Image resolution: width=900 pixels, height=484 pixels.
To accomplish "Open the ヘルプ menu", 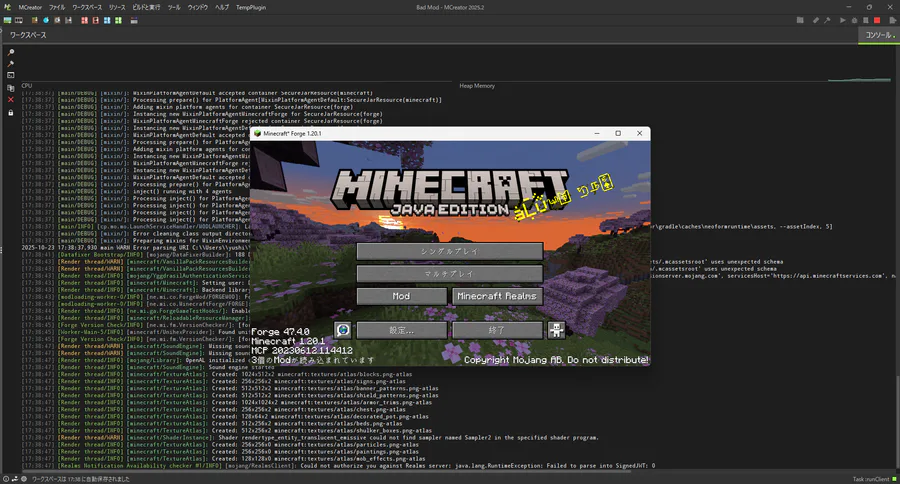I will (222, 7).
